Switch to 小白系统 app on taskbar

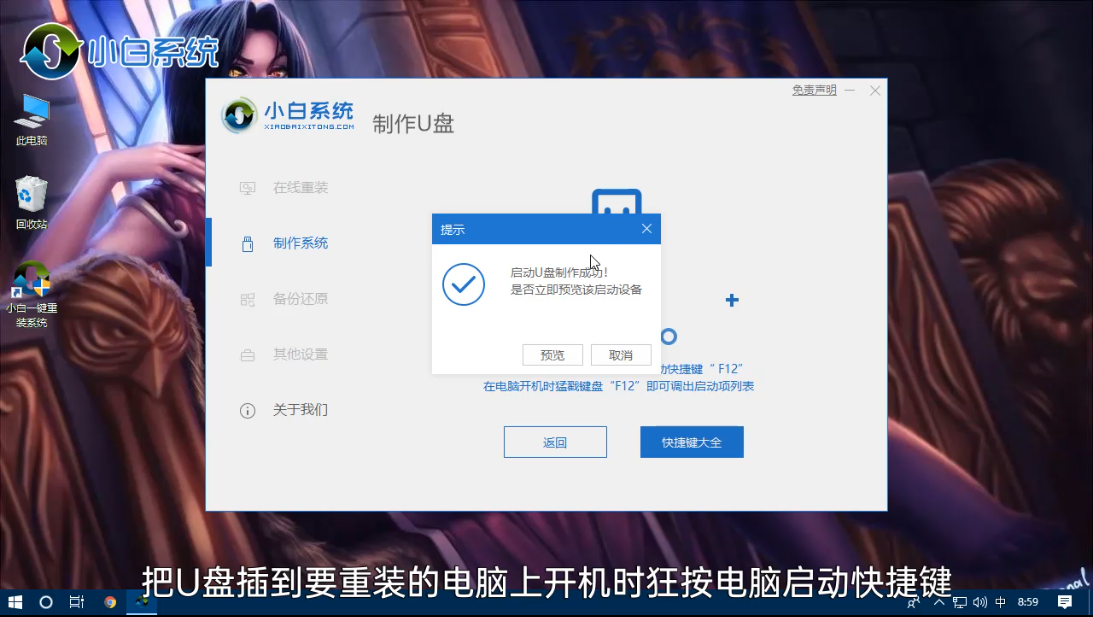click(x=142, y=602)
